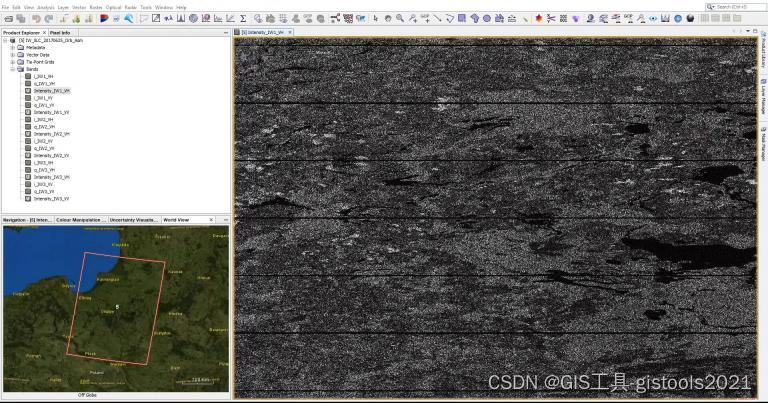Close the Intensity_IW1_VH image tab

(290, 32)
